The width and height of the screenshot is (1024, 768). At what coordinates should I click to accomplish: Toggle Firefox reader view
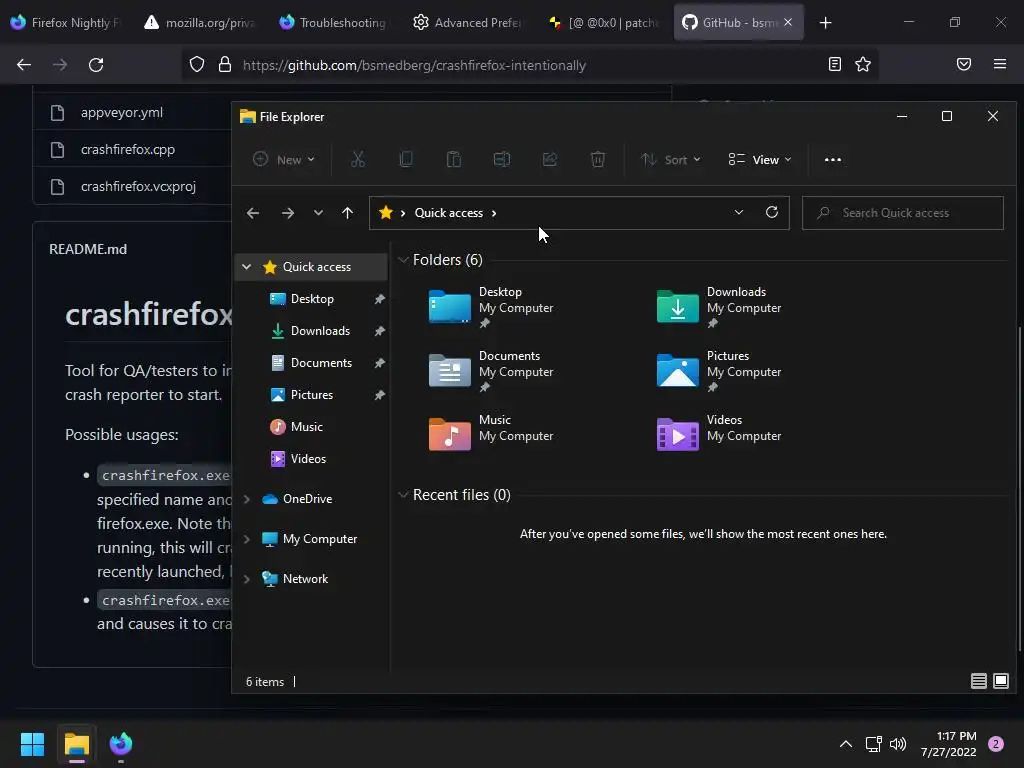pos(834,64)
